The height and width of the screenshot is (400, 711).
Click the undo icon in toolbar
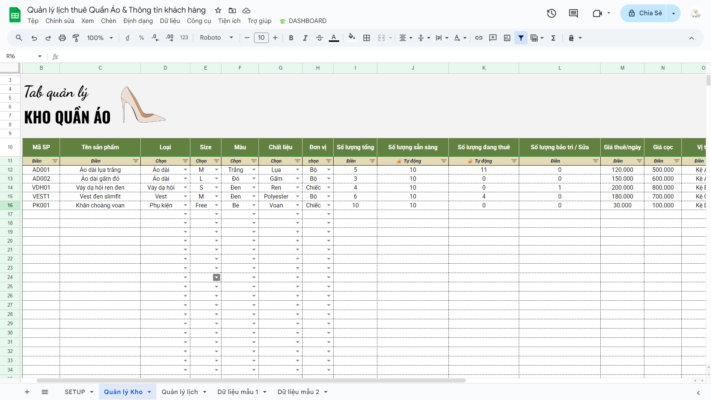click(34, 38)
